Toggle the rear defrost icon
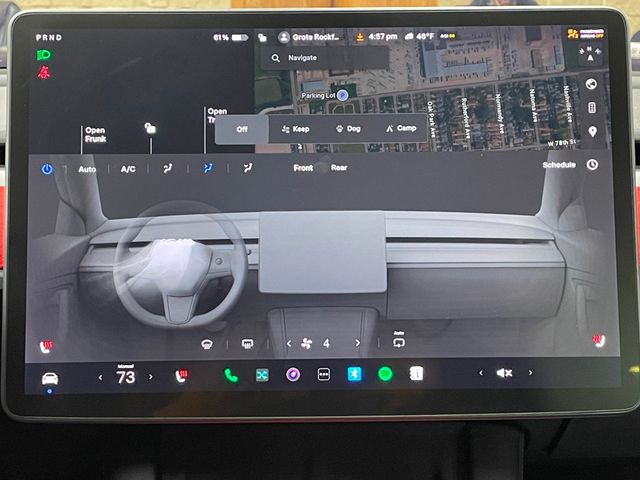Viewport: 640px width, 480px height. (247, 344)
